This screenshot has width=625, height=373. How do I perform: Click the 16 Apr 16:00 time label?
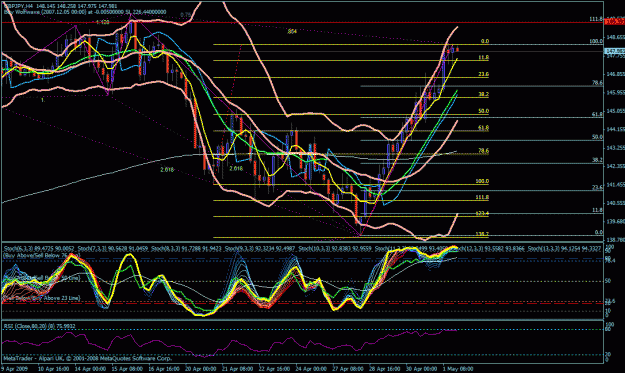tap(164, 369)
